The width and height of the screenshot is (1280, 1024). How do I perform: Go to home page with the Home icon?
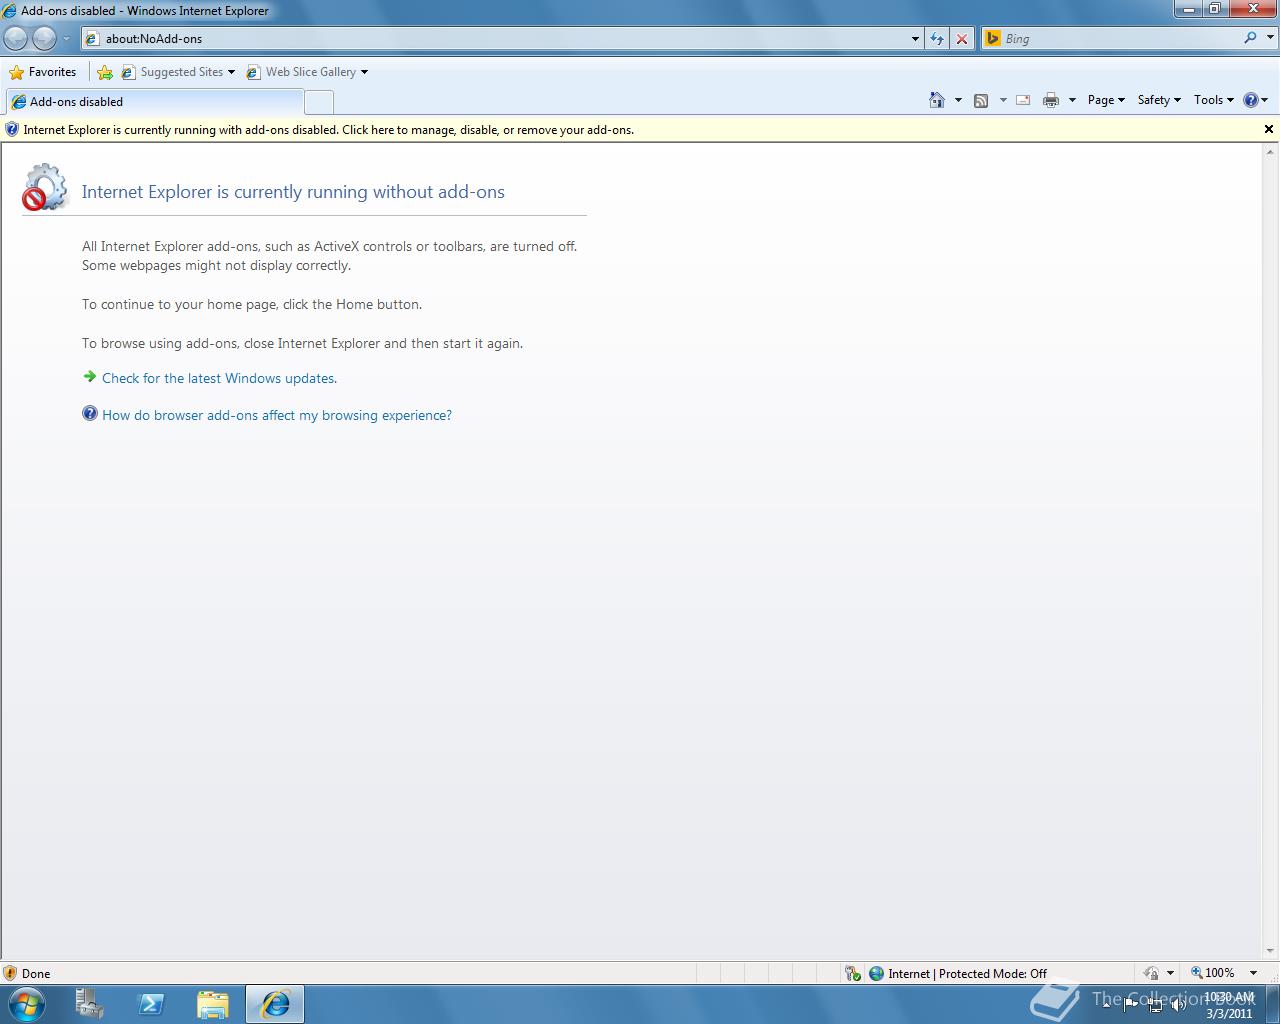[937, 100]
